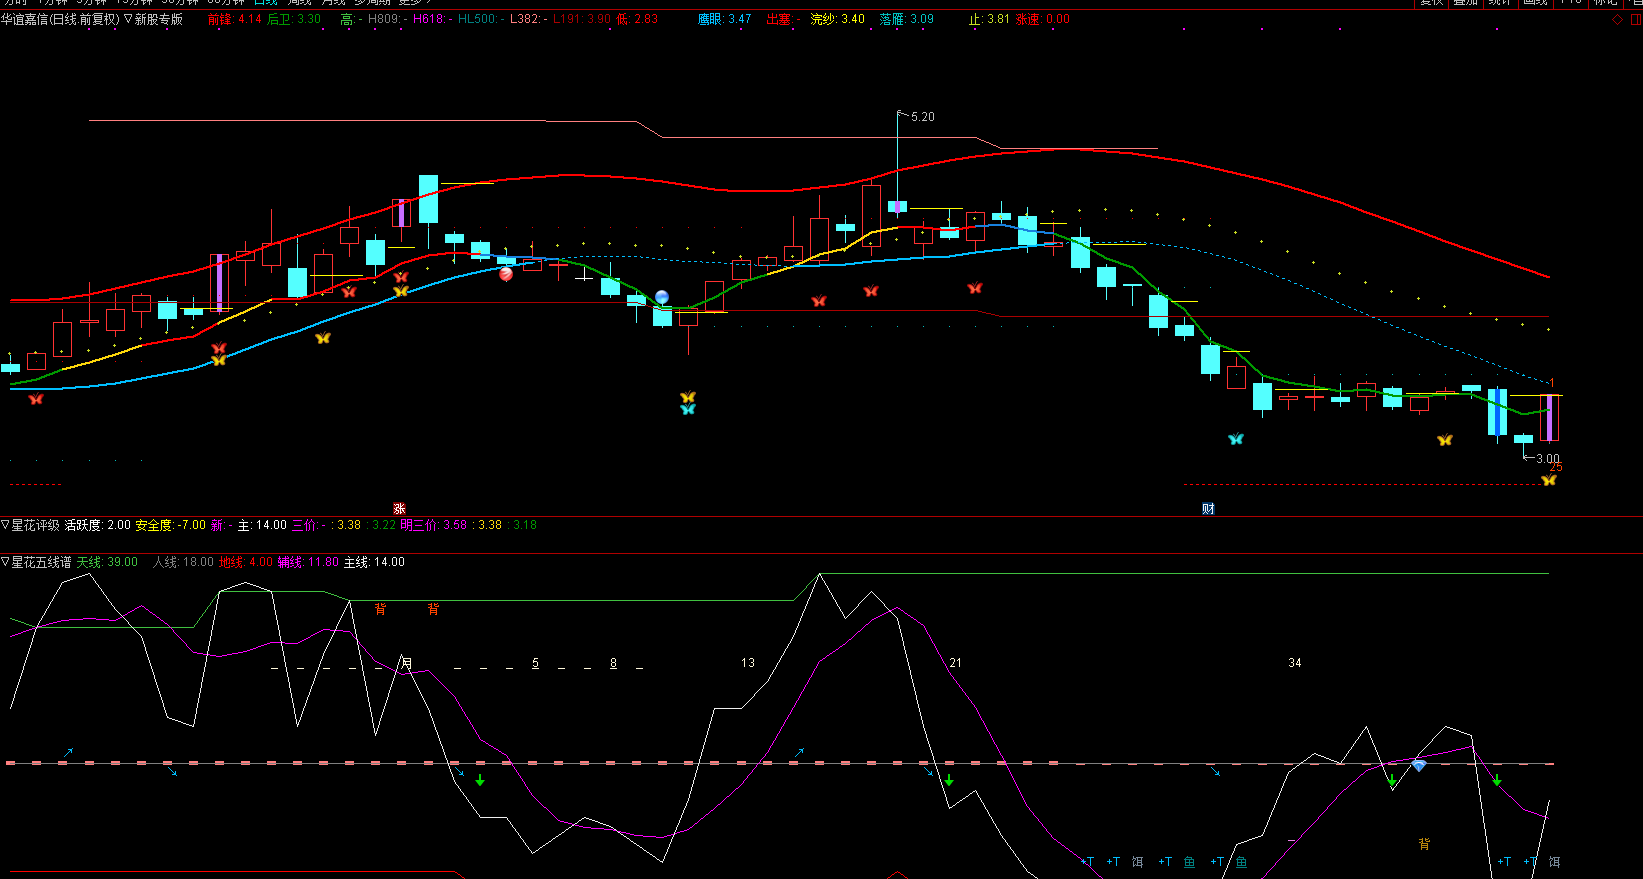Click the cyan butterfly below the green-line downtrend
The image size is (1643, 879).
(1236, 439)
